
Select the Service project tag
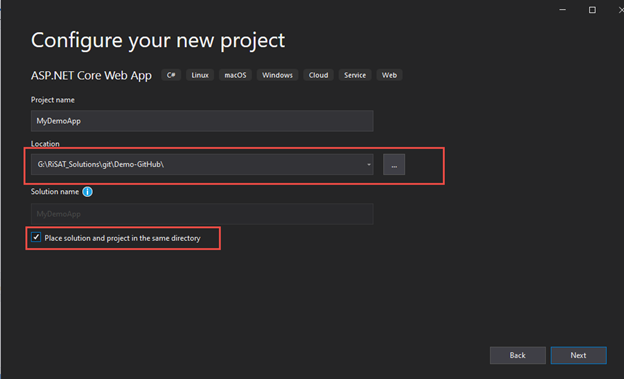tap(355, 75)
